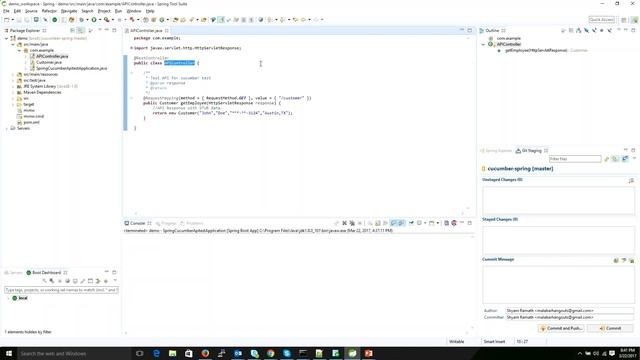Image resolution: width=640 pixels, height=360 pixels.
Task: Click the Maximize icon on Console panel
Action: coord(470,223)
